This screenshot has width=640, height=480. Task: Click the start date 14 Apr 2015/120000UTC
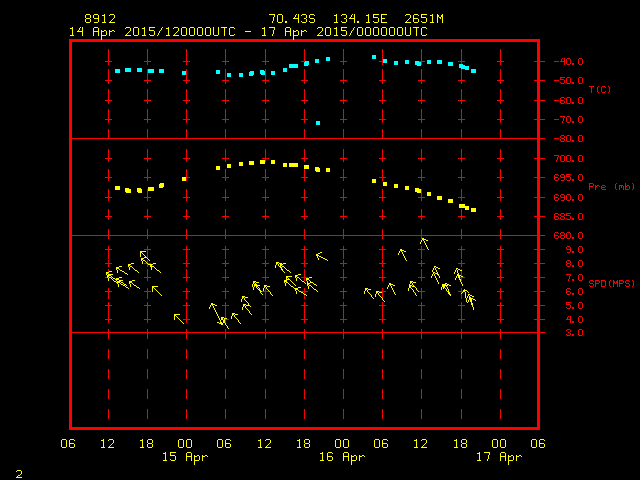[152, 32]
